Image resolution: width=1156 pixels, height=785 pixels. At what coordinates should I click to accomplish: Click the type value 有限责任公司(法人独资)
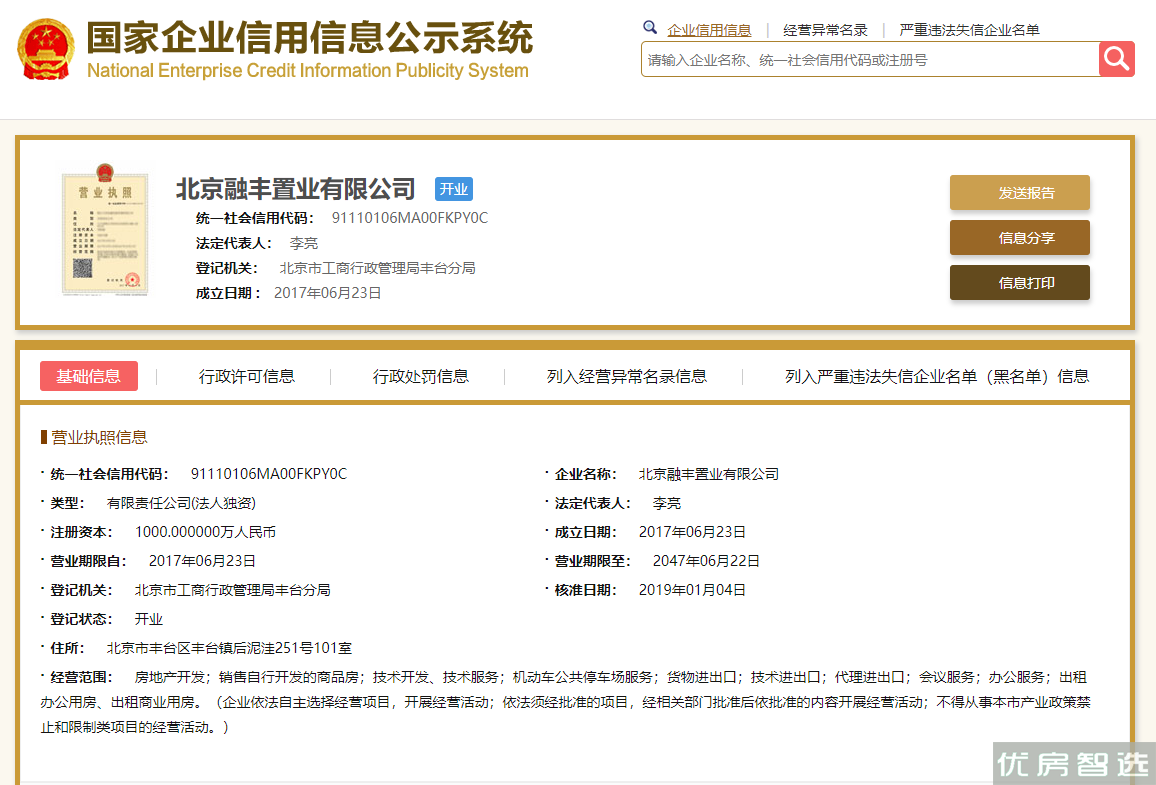coord(181,503)
